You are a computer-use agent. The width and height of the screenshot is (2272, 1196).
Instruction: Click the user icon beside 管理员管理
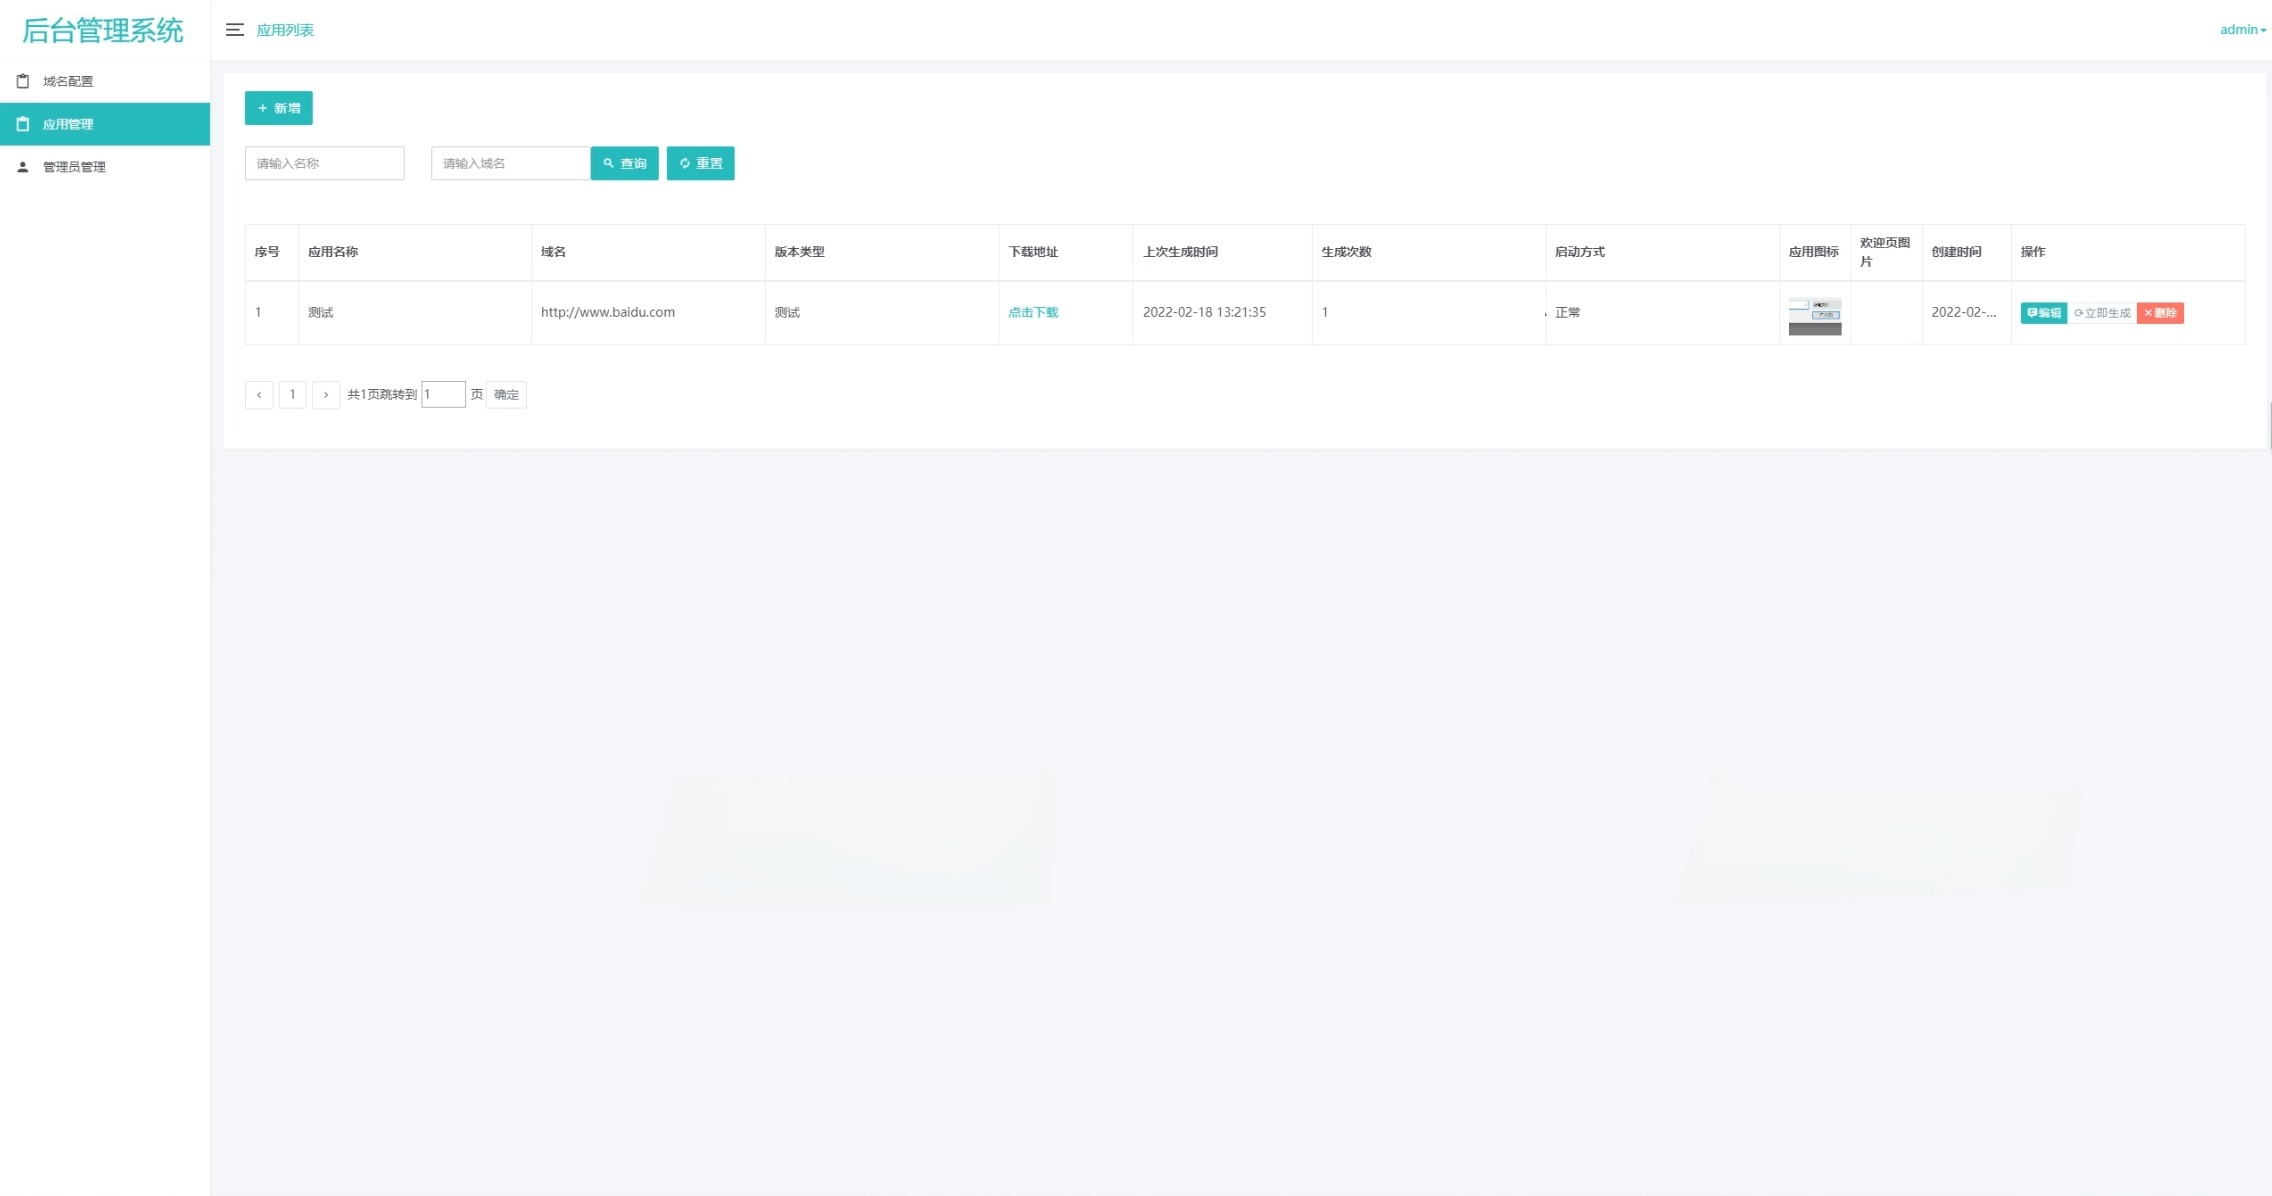click(22, 166)
